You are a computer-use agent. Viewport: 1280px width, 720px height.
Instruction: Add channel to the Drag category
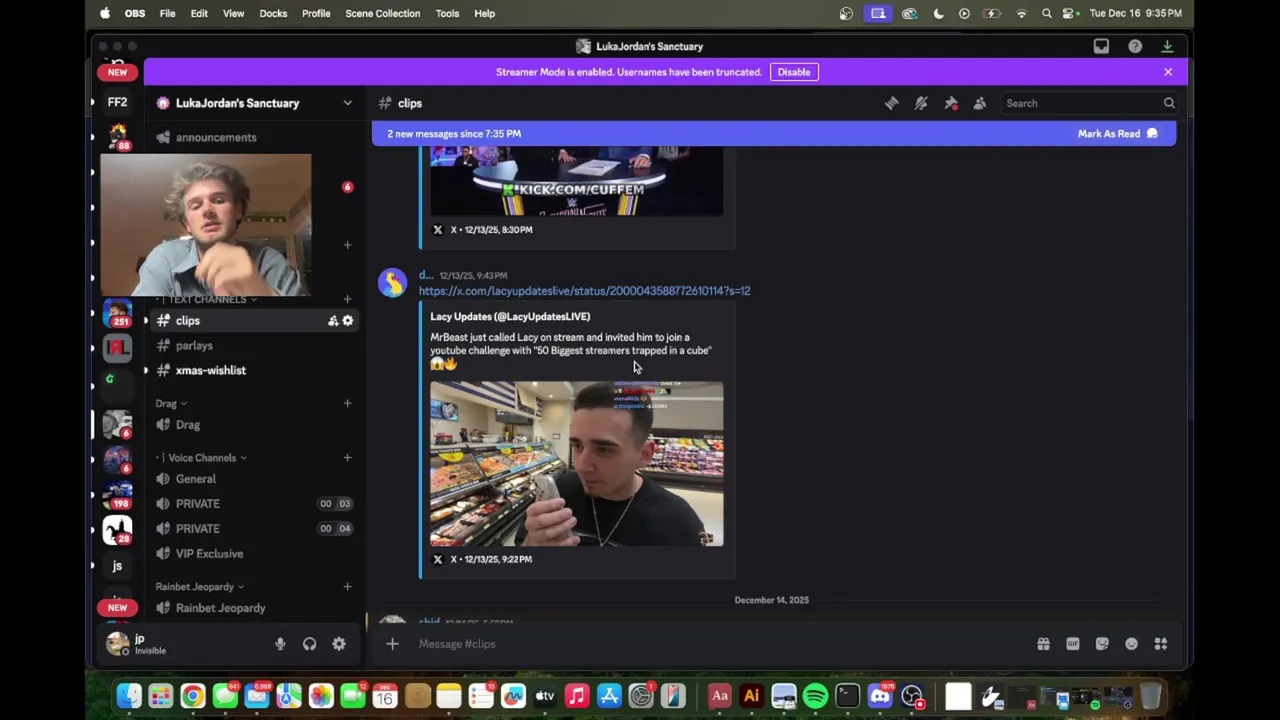tap(347, 403)
